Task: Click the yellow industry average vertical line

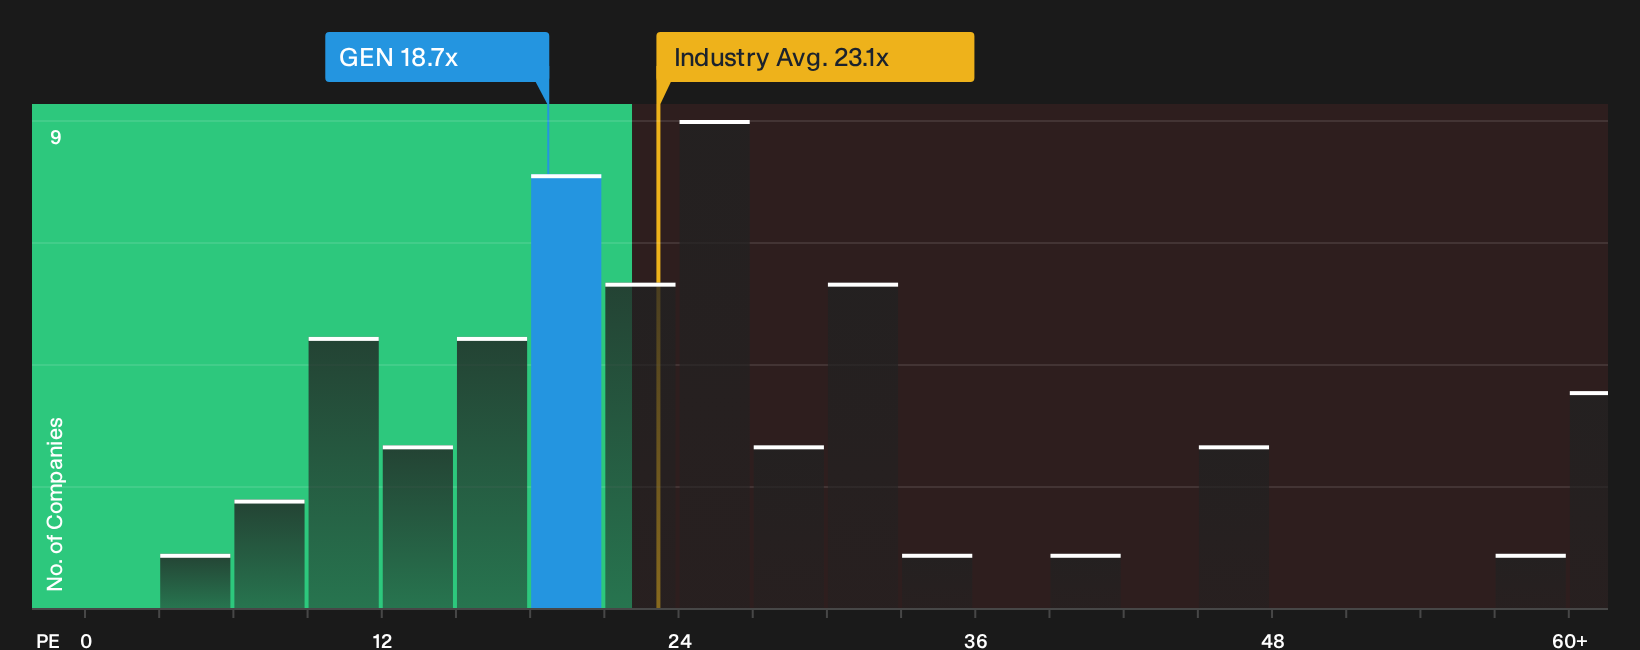Action: pos(658,345)
